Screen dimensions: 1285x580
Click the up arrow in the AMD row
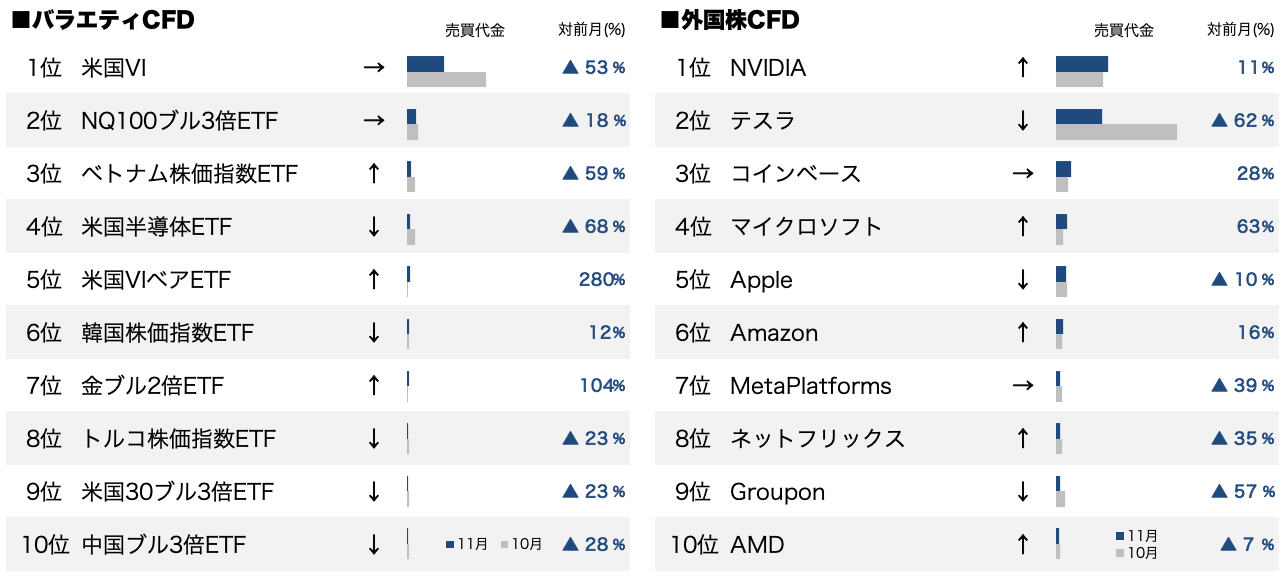(x=1022, y=545)
